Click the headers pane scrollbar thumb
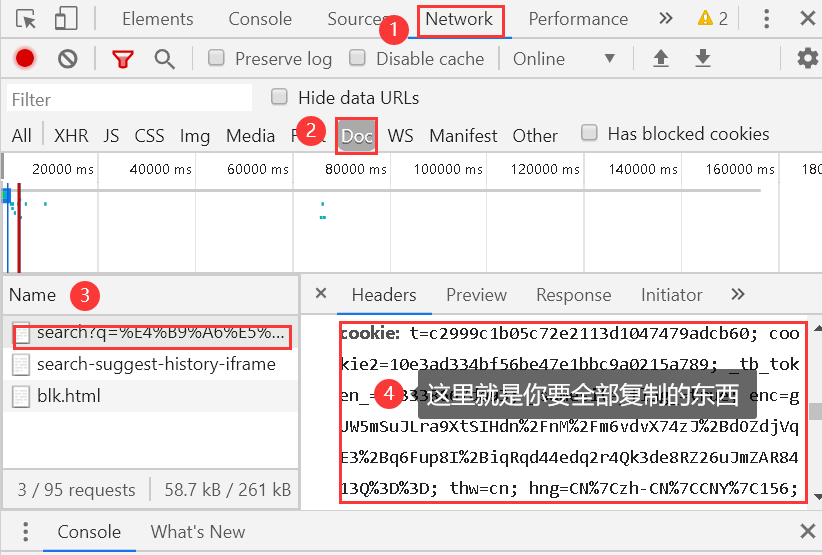Image resolution: width=822 pixels, height=555 pixels. point(815,411)
